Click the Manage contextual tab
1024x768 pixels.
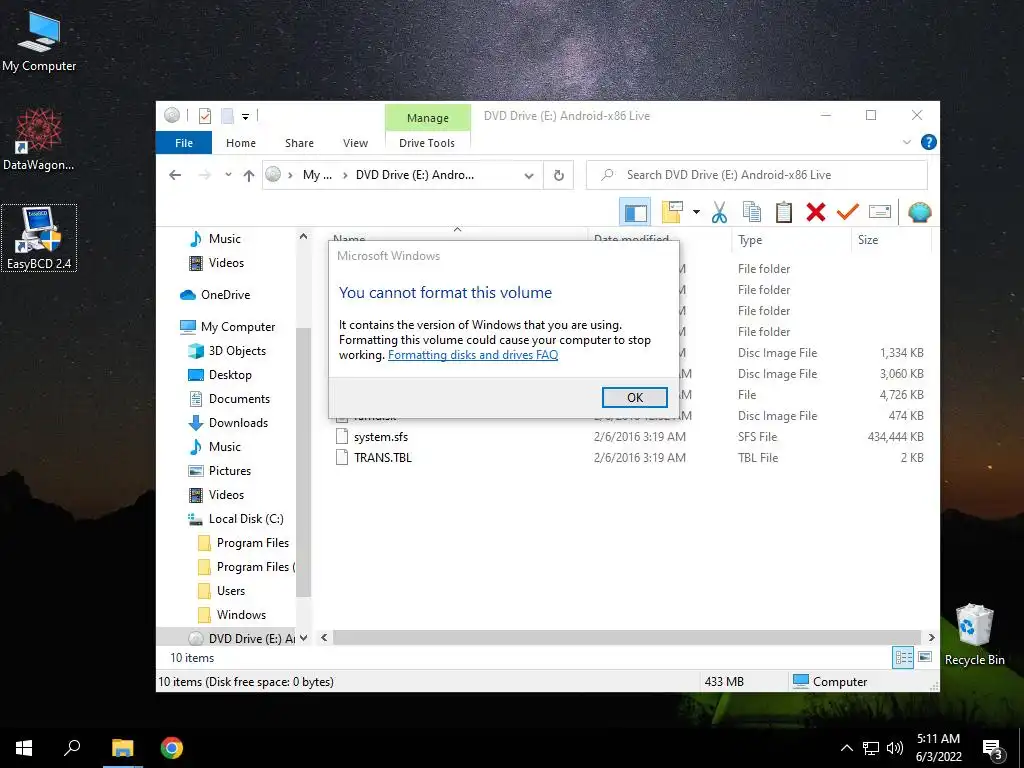(x=428, y=118)
